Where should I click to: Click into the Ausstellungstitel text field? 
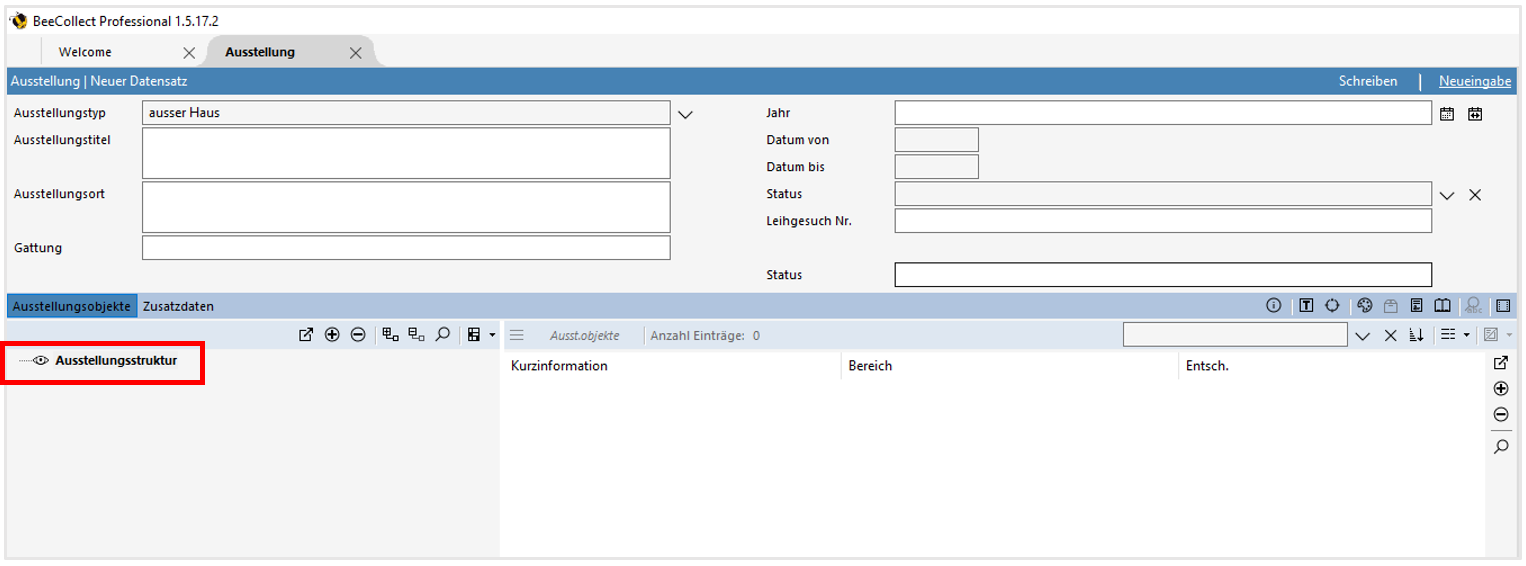pyautogui.click(x=406, y=153)
